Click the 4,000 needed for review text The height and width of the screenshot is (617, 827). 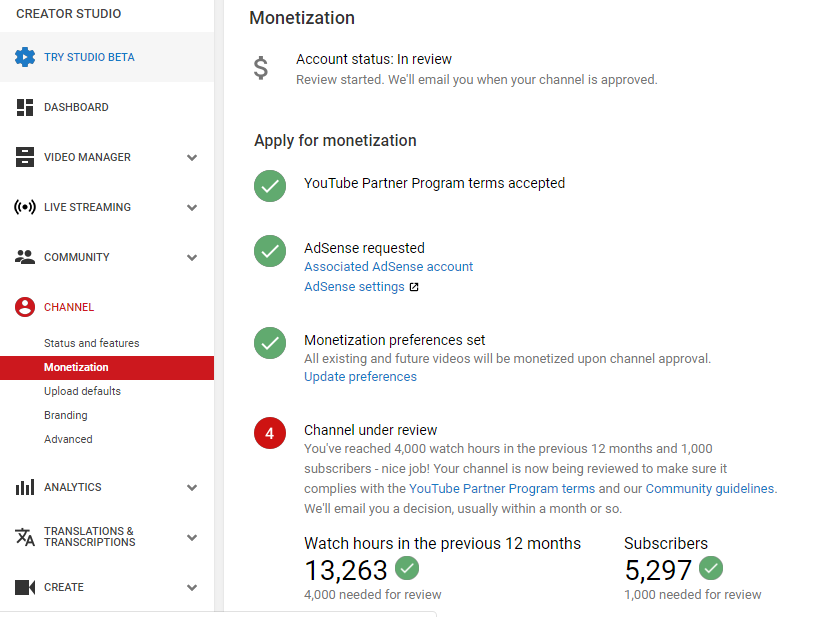(373, 595)
